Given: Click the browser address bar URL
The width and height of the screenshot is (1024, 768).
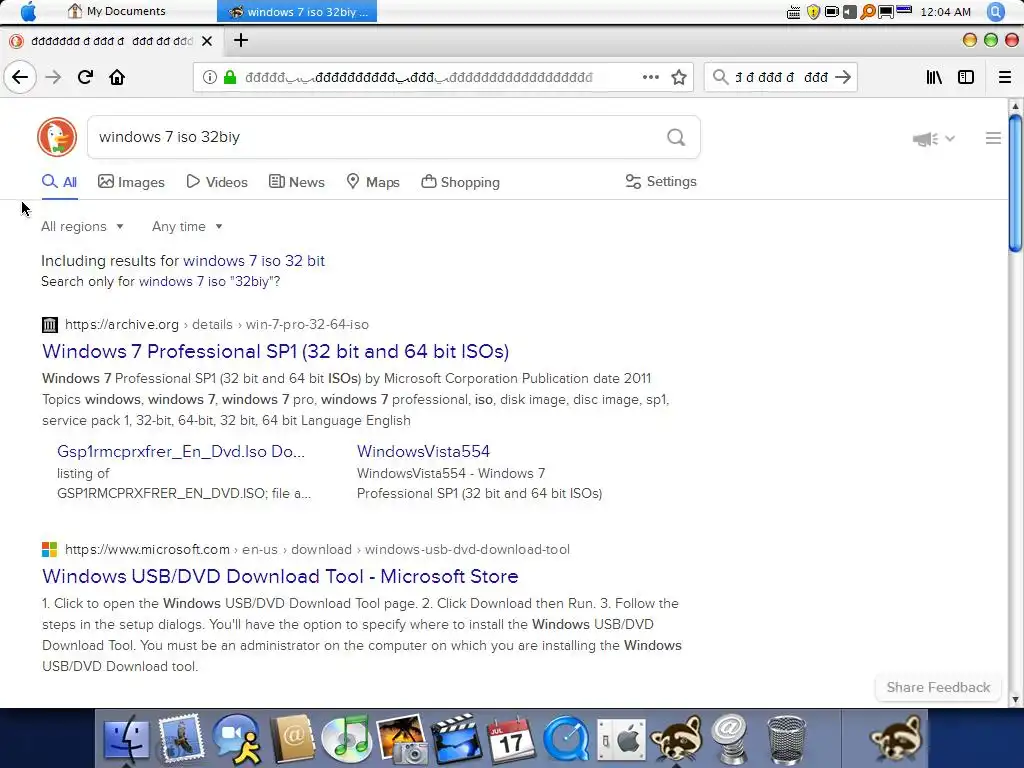Looking at the screenshot, I should pos(419,77).
